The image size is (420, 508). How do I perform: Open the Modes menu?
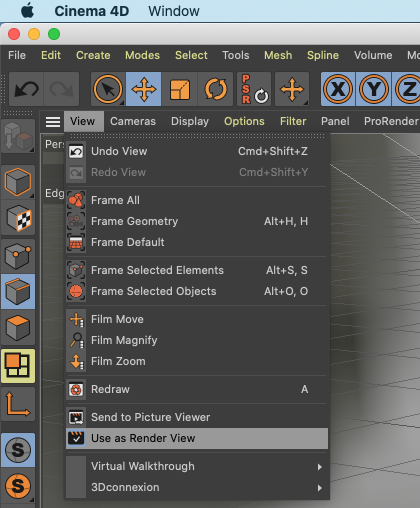[142, 55]
